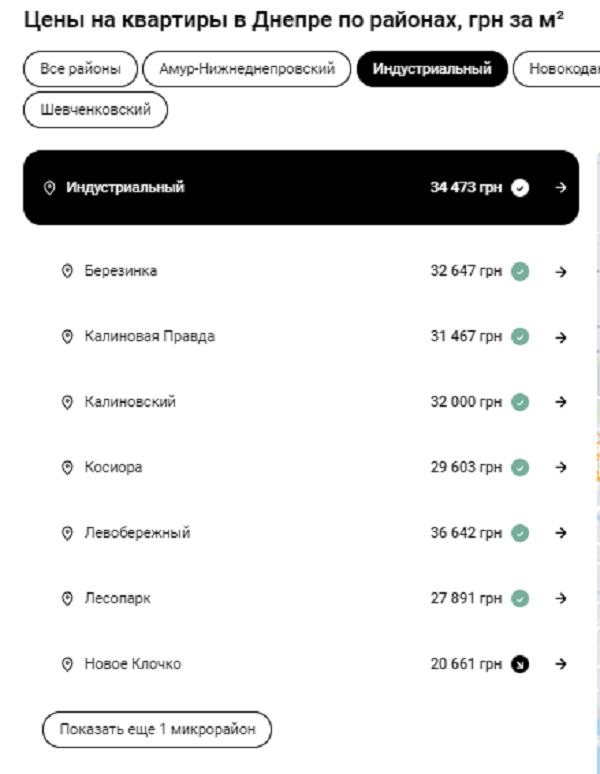
Task: Click the location pin icon beside Косиора
Action: click(68, 467)
